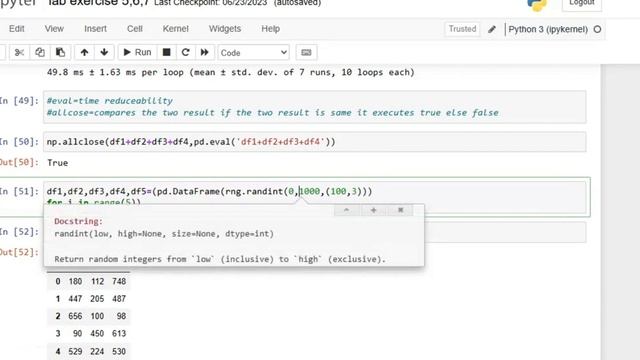Select the In [52] prompt label
This screenshot has height=360, width=640.
point(19,232)
